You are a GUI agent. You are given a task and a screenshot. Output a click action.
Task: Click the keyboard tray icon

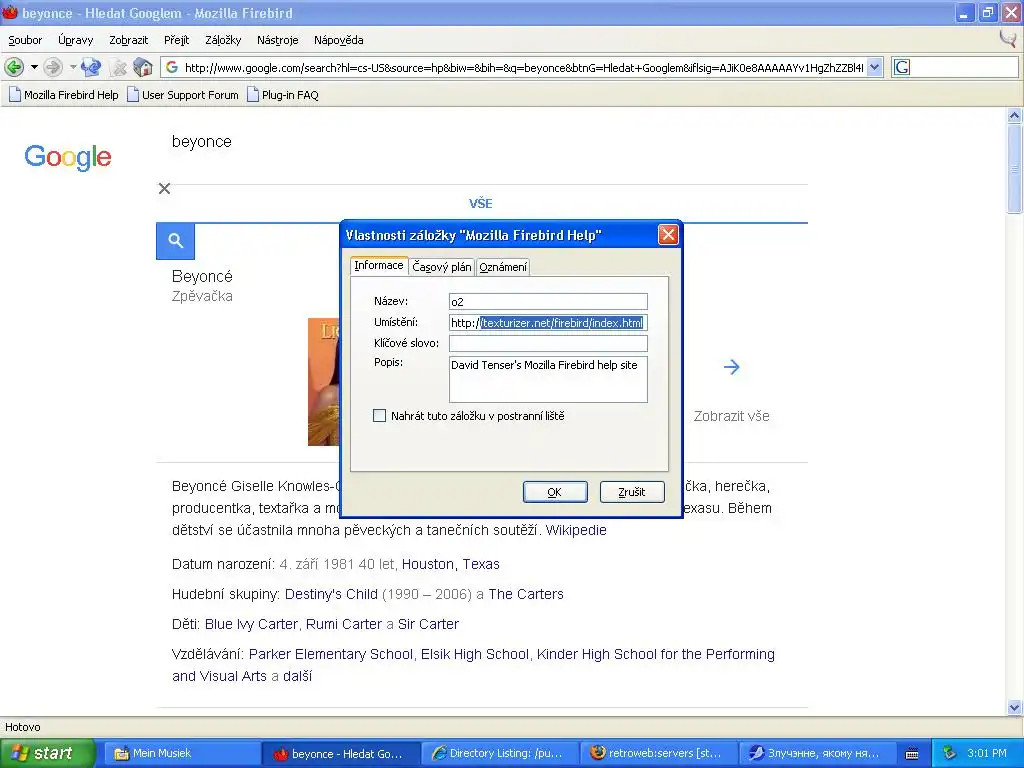pos(912,754)
